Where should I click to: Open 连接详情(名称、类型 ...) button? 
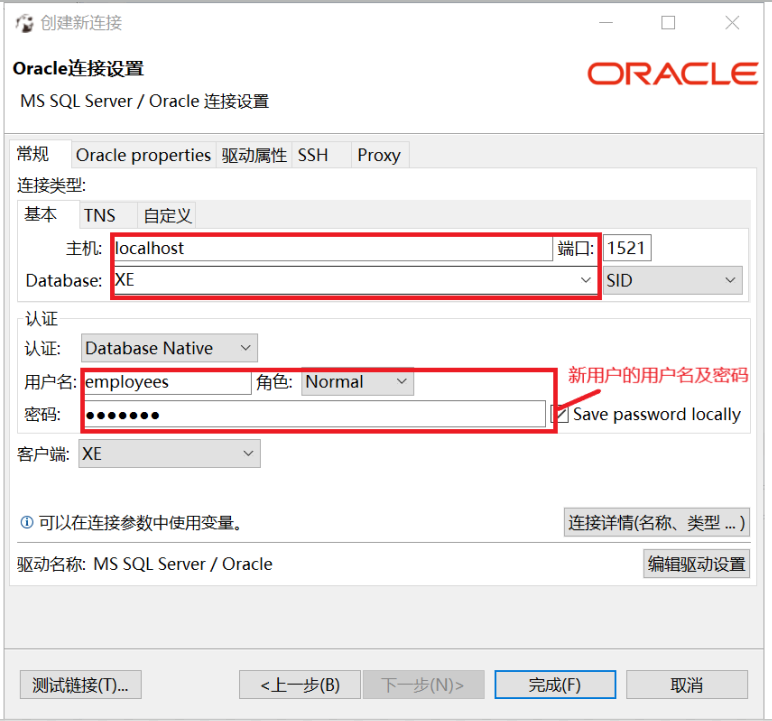pyautogui.click(x=657, y=522)
